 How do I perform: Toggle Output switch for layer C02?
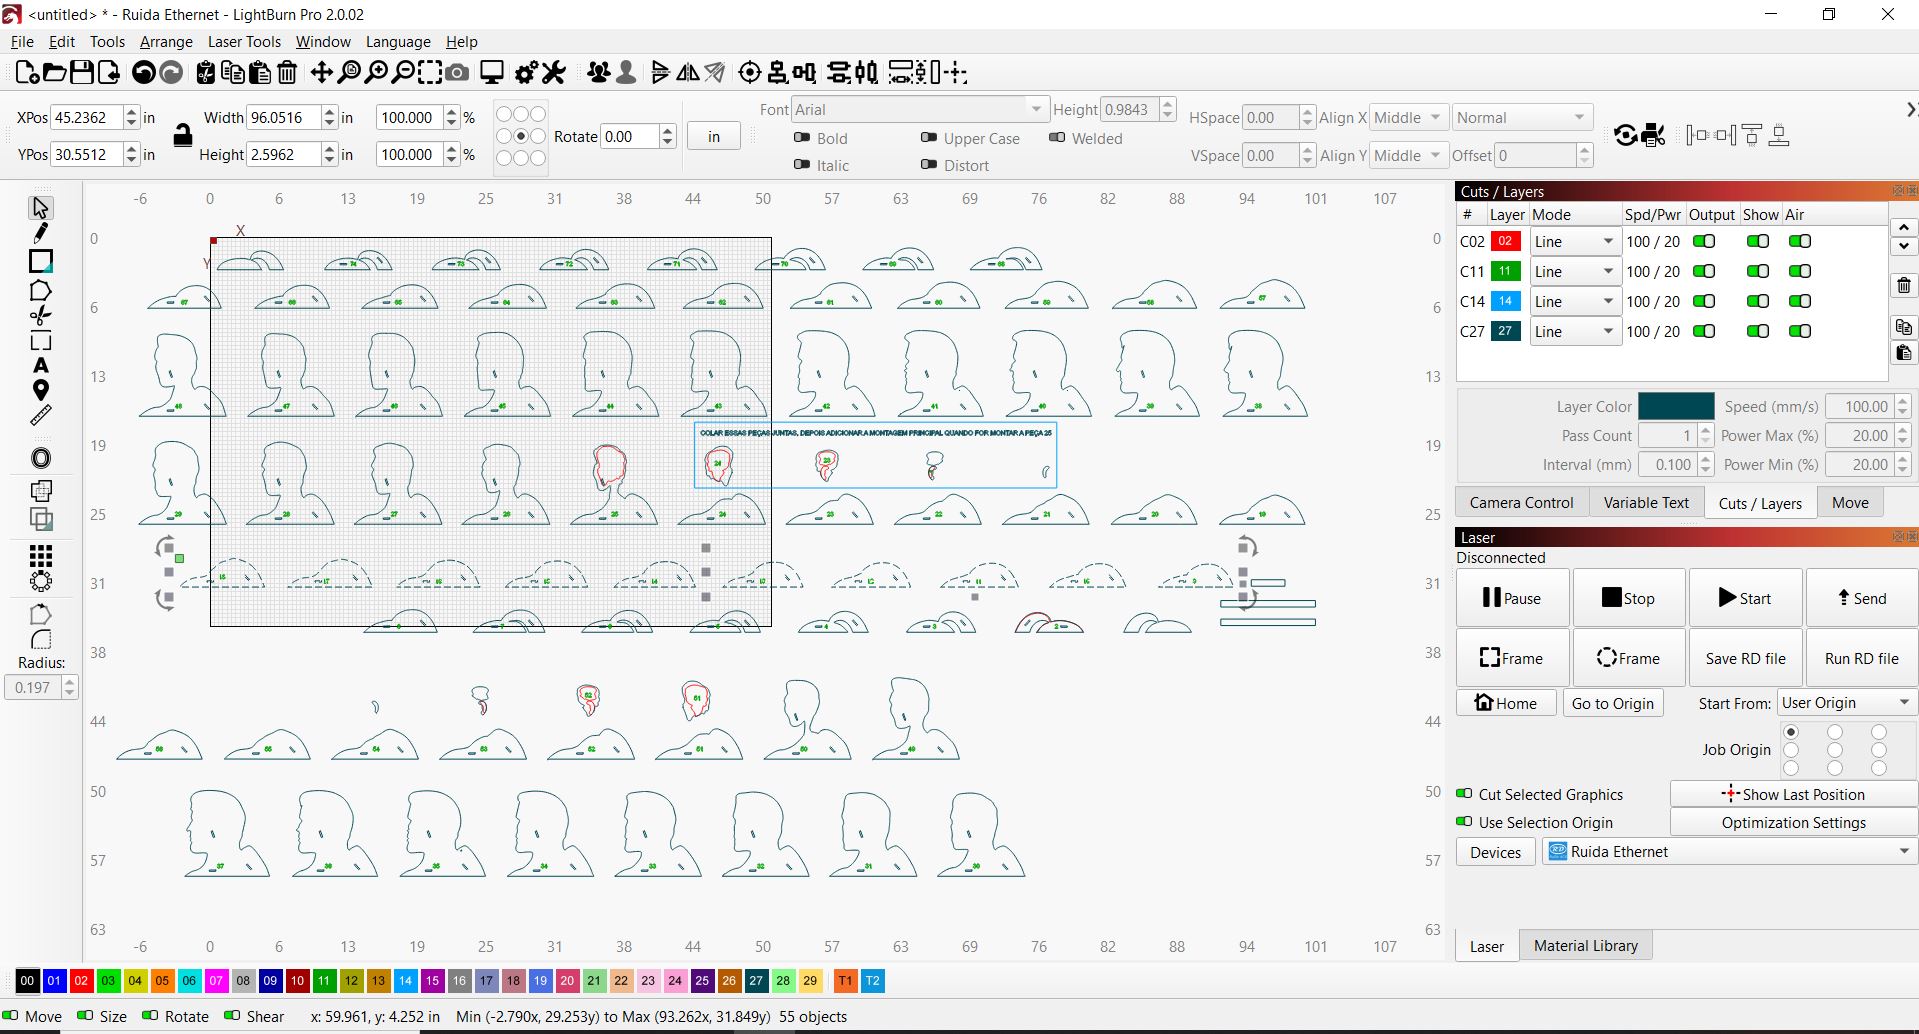tap(1704, 242)
